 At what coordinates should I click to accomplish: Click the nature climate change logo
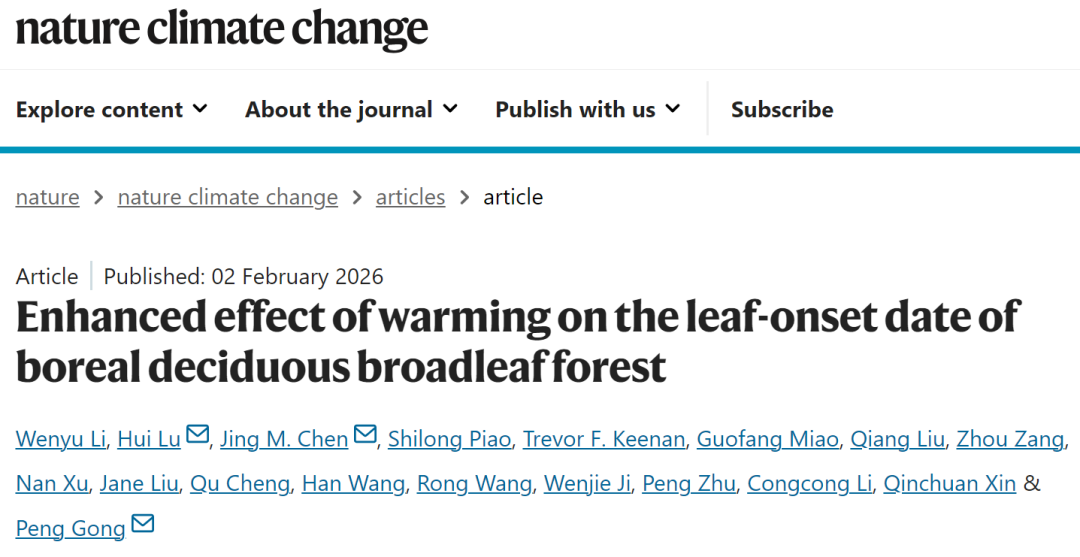(x=221, y=28)
